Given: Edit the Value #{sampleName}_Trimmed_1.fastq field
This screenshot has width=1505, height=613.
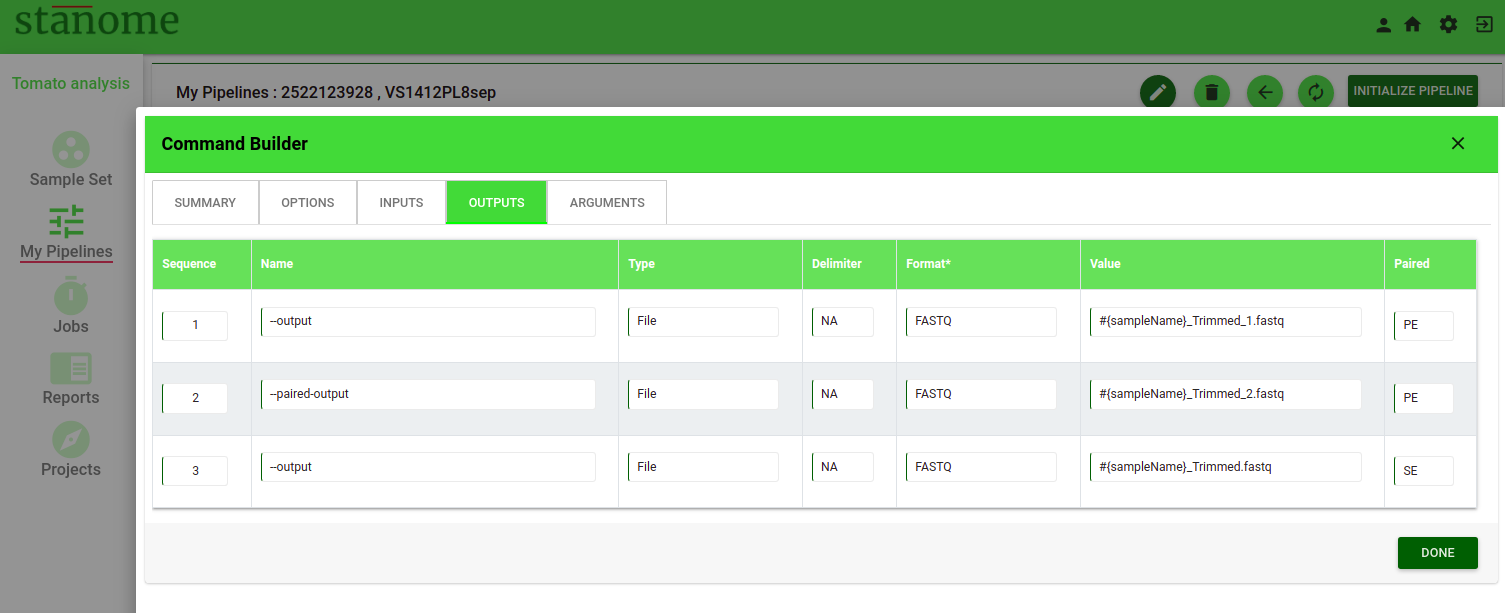Looking at the screenshot, I should click(1226, 321).
